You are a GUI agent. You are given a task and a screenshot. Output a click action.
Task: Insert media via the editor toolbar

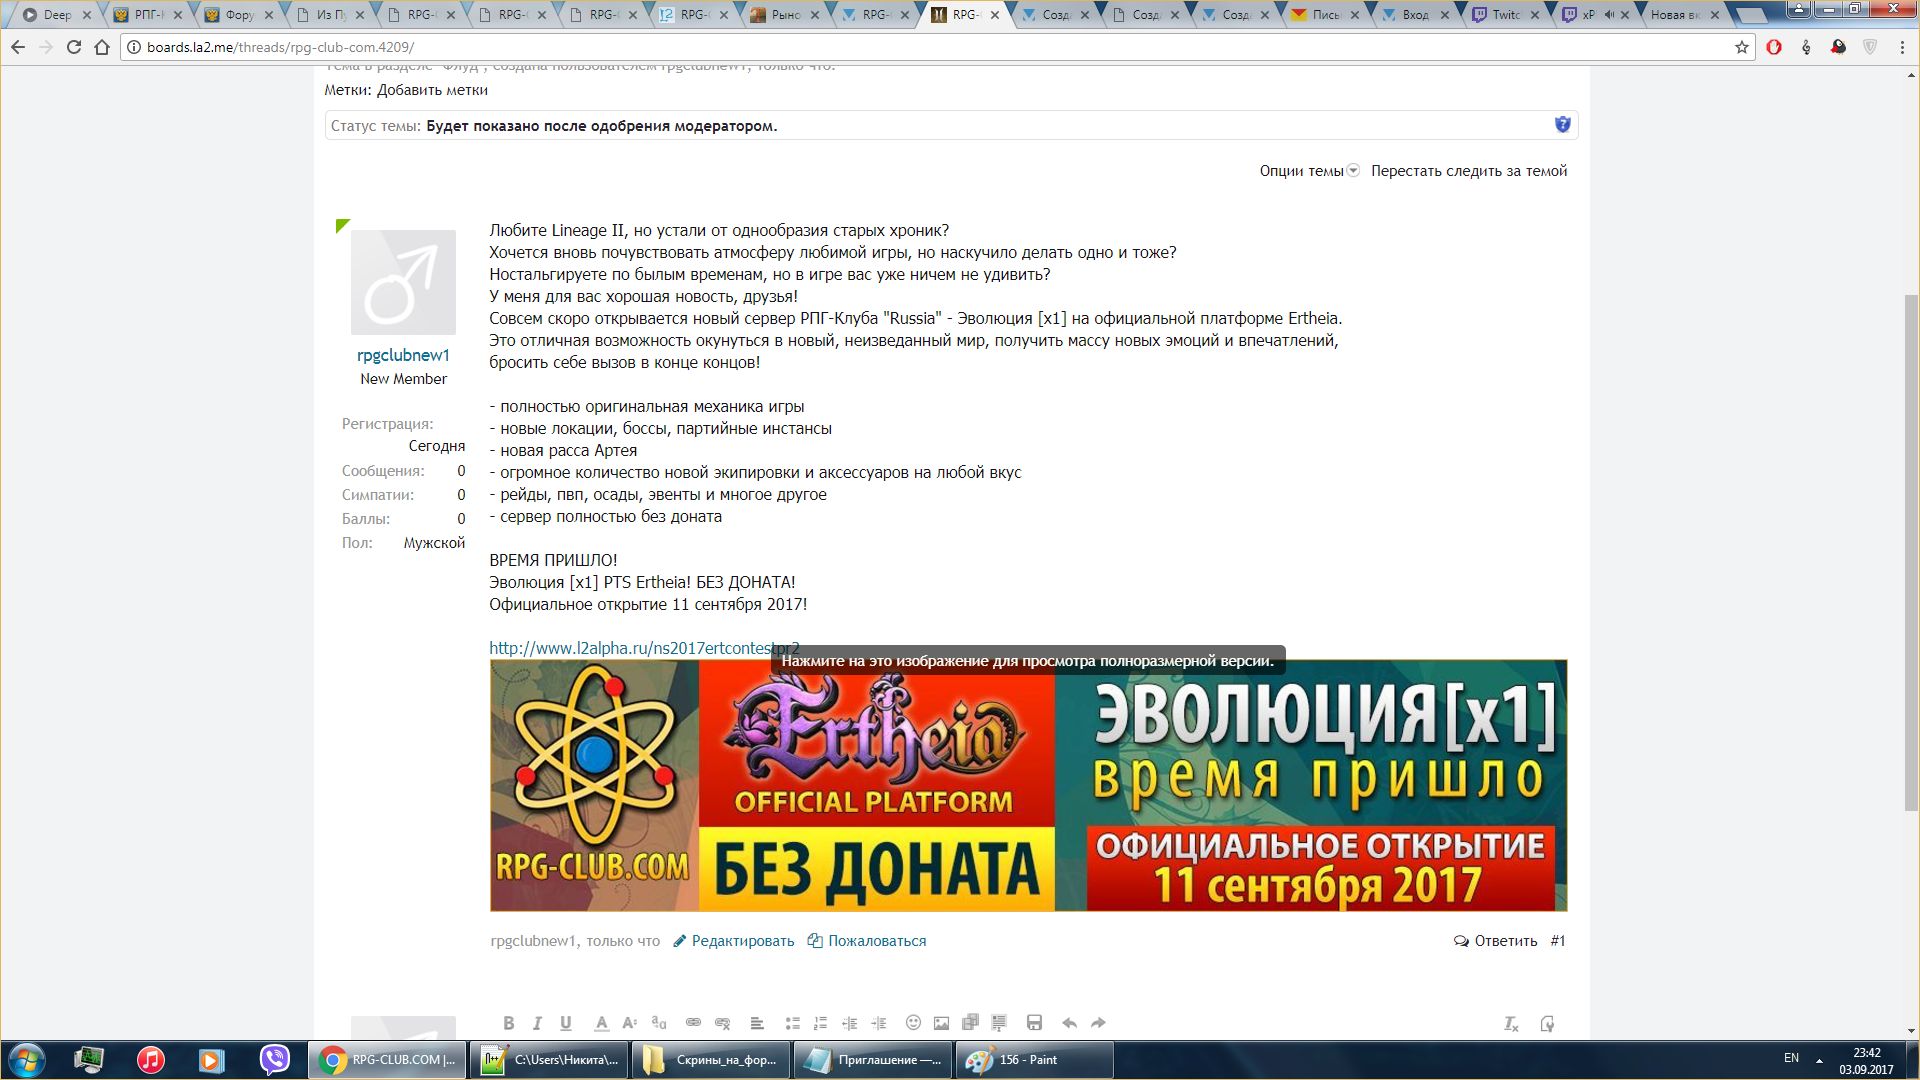pyautogui.click(x=970, y=1023)
